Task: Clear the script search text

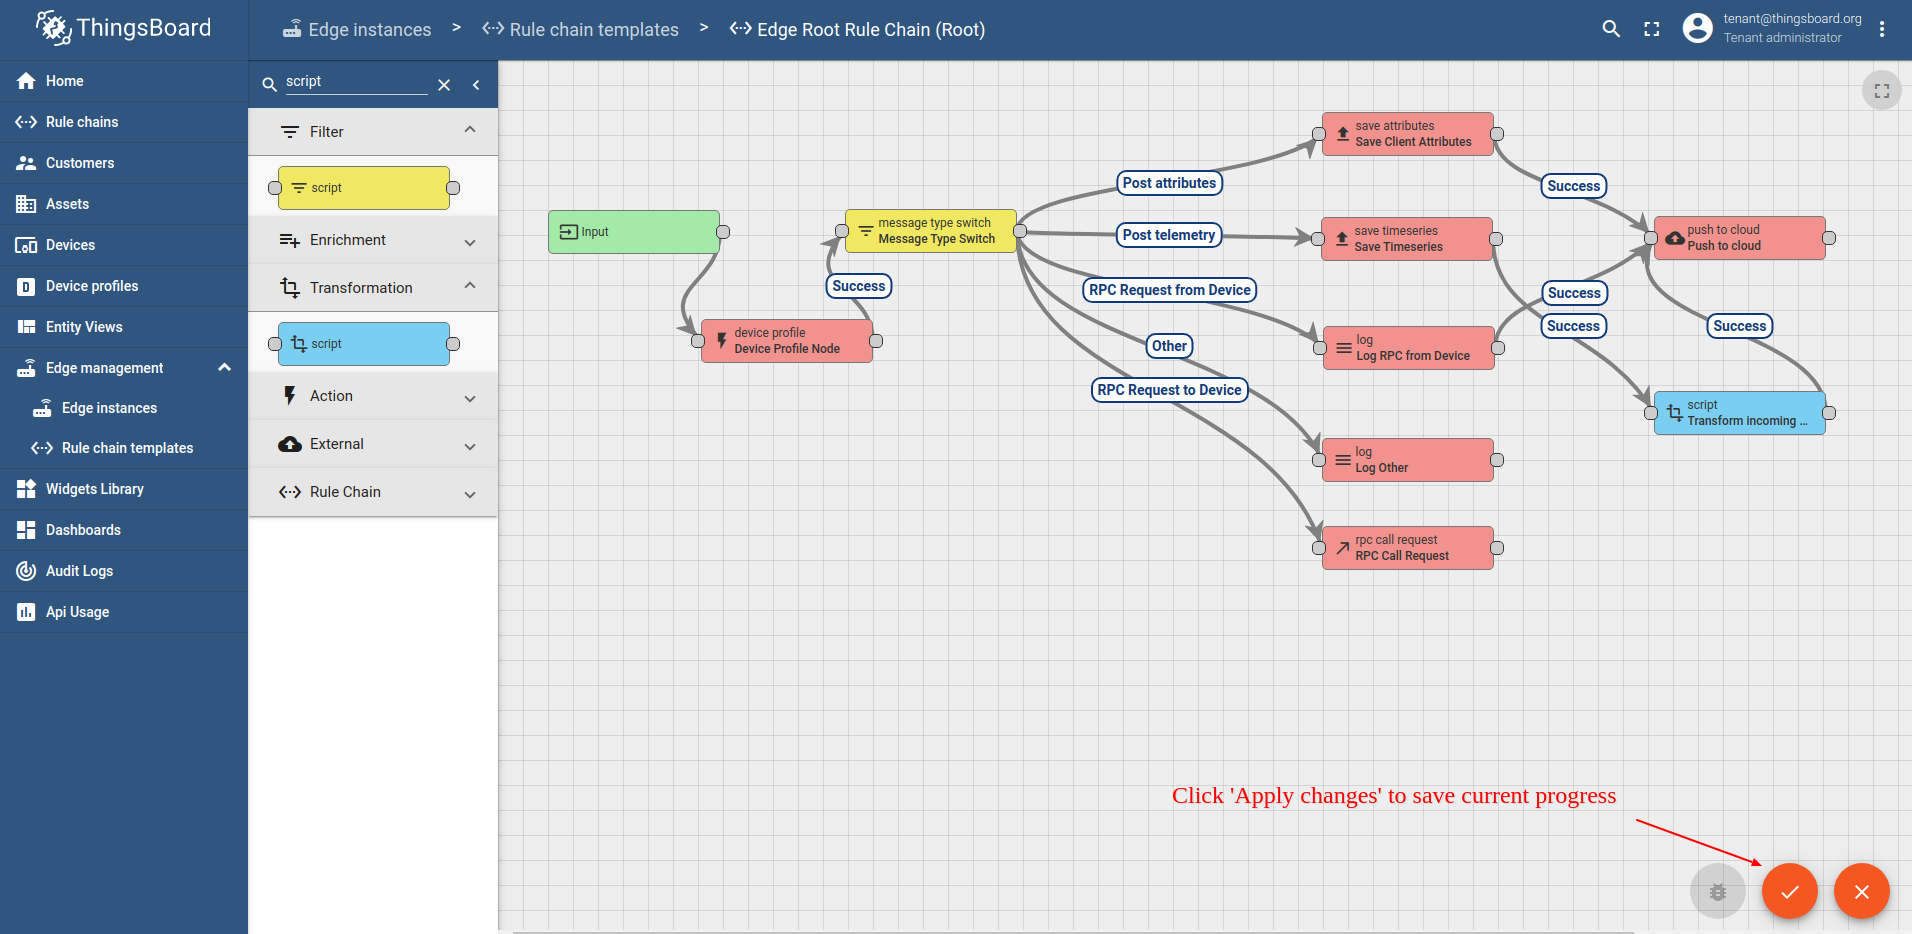Action: [x=444, y=85]
